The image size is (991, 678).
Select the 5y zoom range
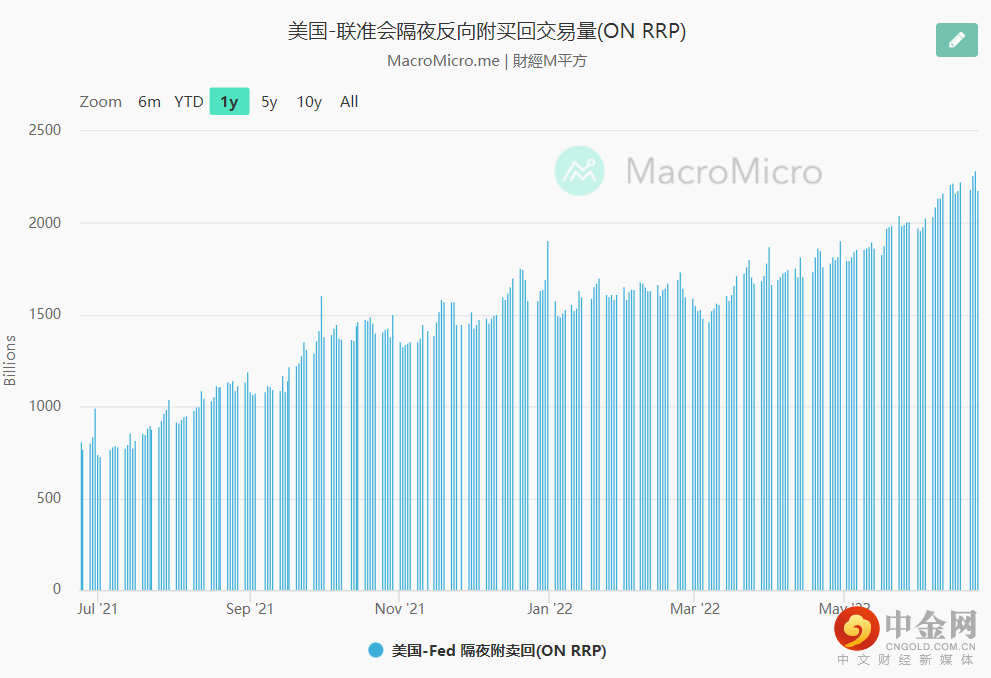[x=269, y=102]
